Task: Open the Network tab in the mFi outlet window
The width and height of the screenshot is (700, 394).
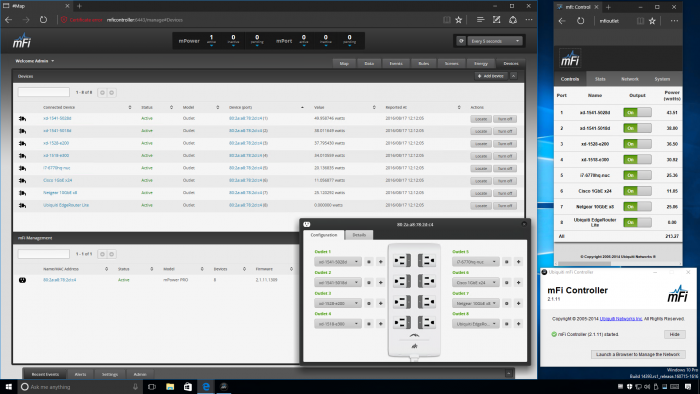Action: tap(629, 79)
